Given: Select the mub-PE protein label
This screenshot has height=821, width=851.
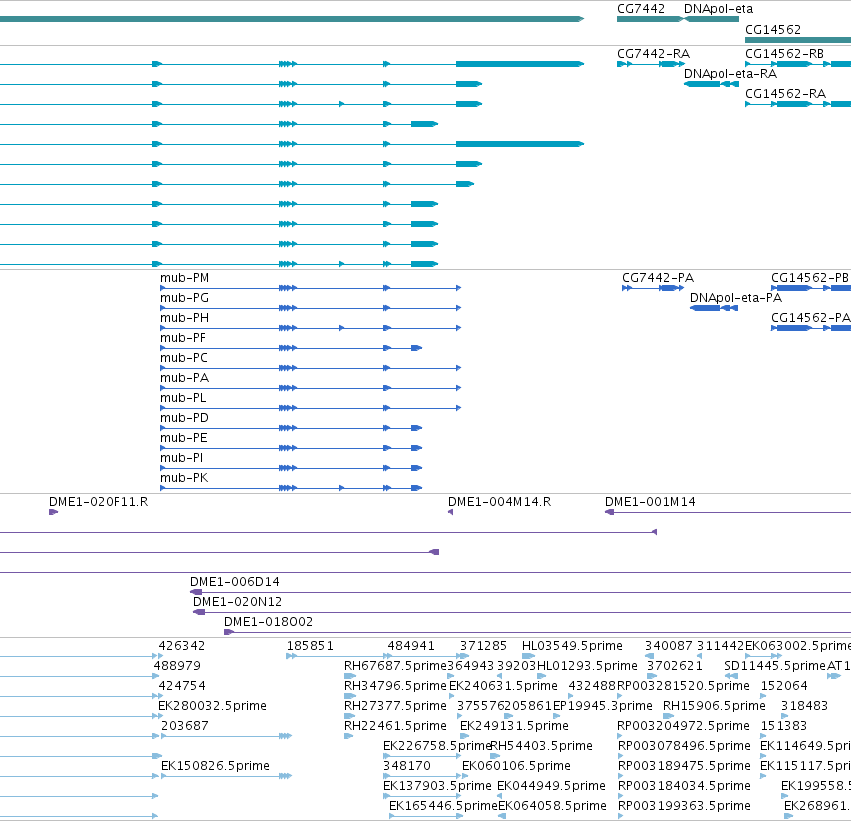Looking at the screenshot, I should tap(183, 438).
